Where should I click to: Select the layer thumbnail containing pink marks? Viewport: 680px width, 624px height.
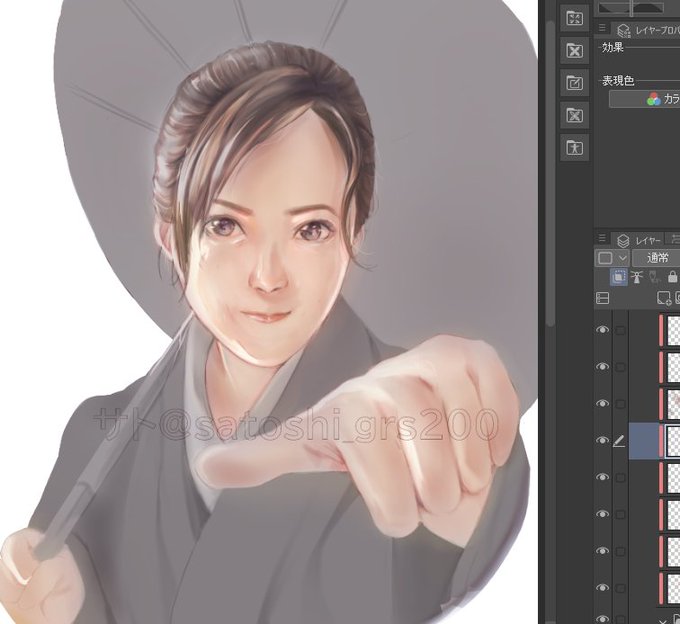[x=673, y=404]
